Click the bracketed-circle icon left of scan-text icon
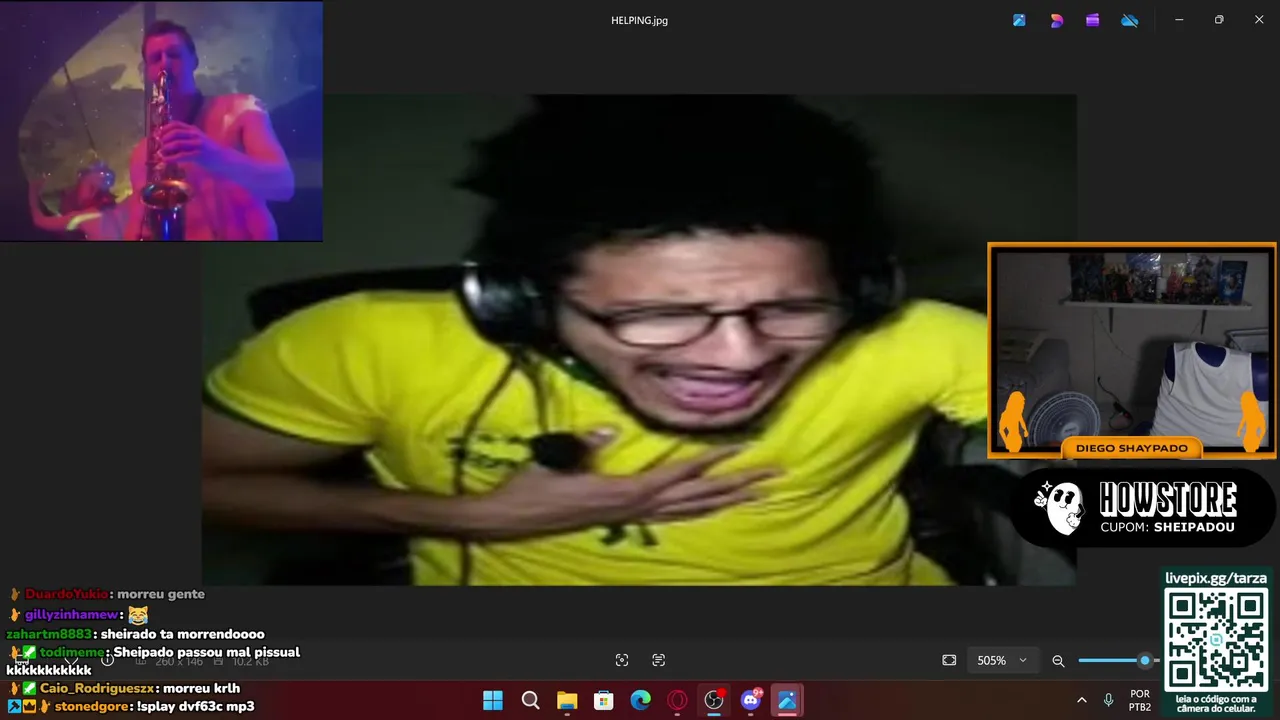This screenshot has width=1280, height=720. click(622, 660)
